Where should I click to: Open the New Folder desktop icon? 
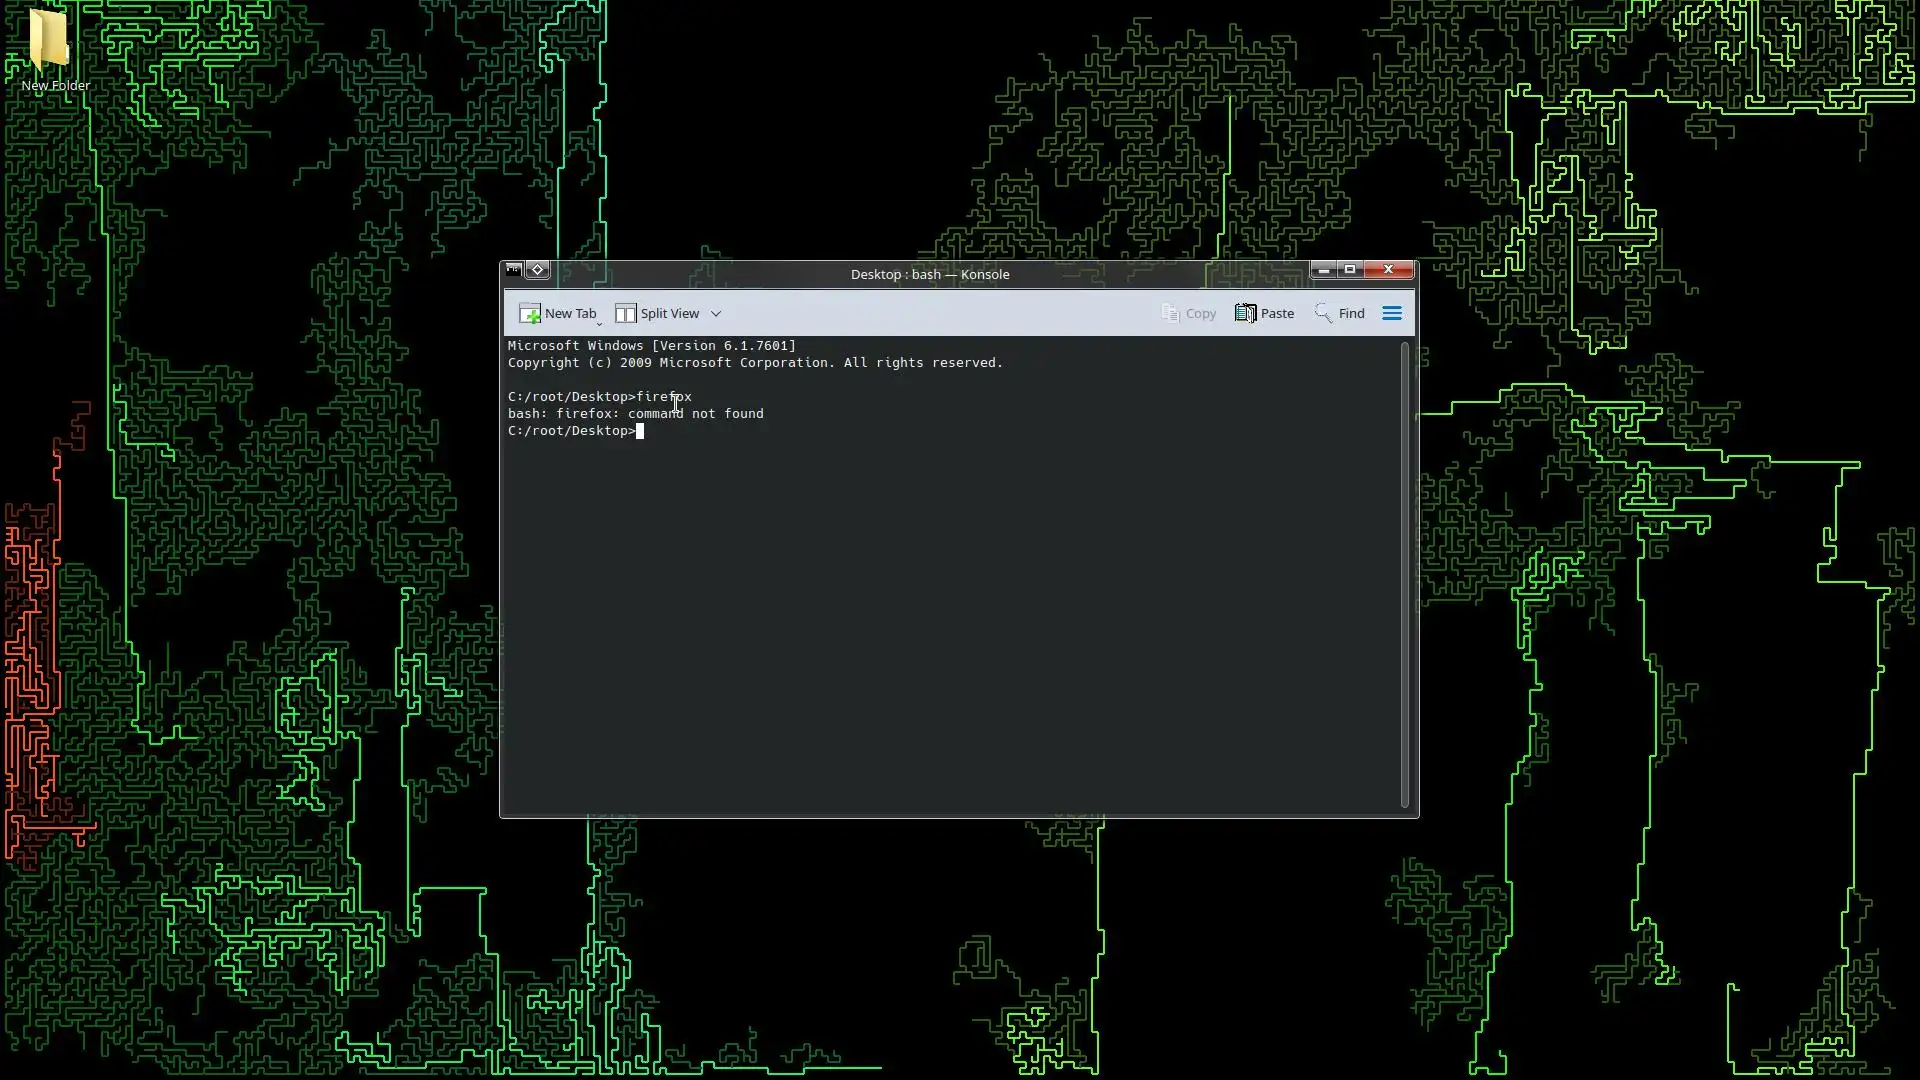click(49, 42)
